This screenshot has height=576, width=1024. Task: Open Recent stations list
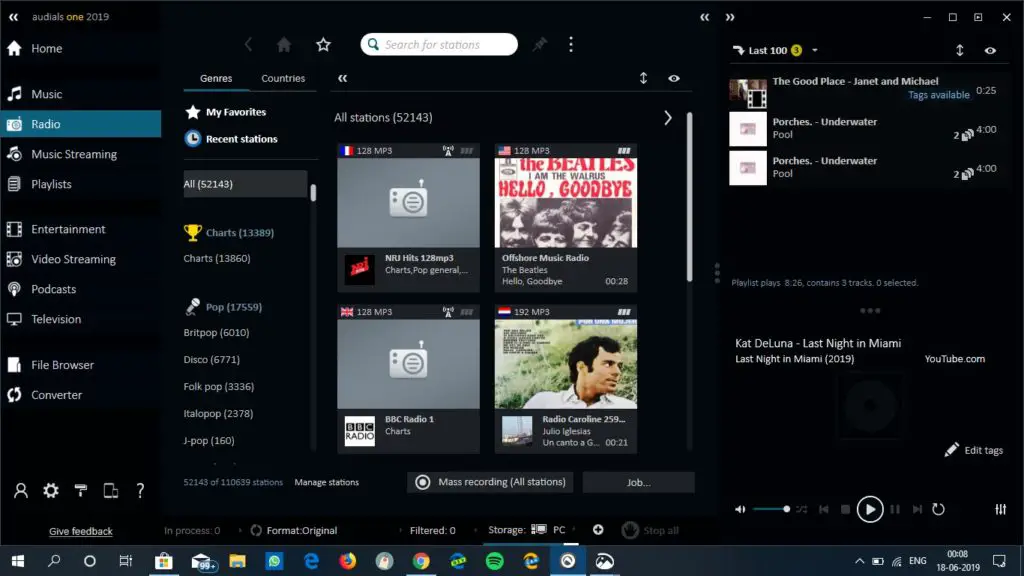[x=232, y=138]
